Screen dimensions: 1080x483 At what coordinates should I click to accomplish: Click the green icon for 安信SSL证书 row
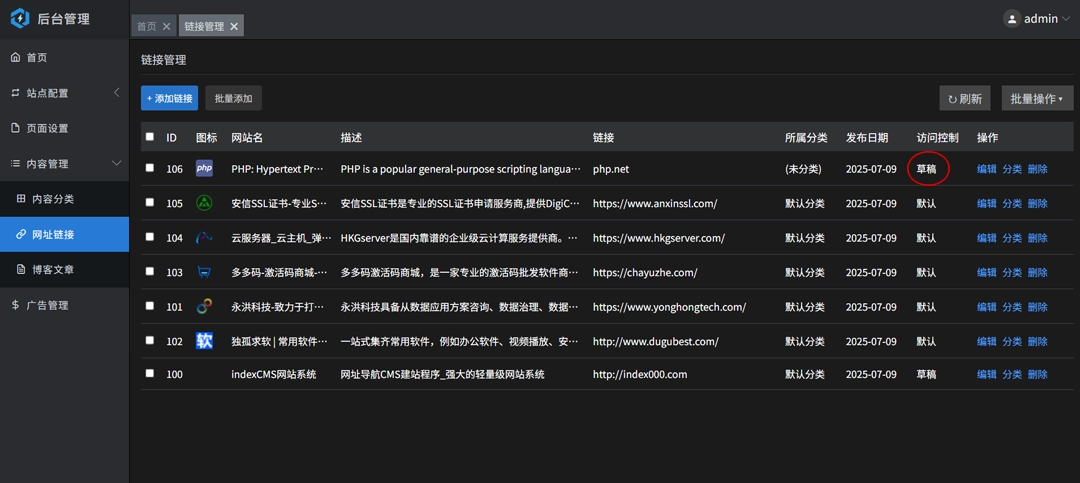tap(204, 203)
